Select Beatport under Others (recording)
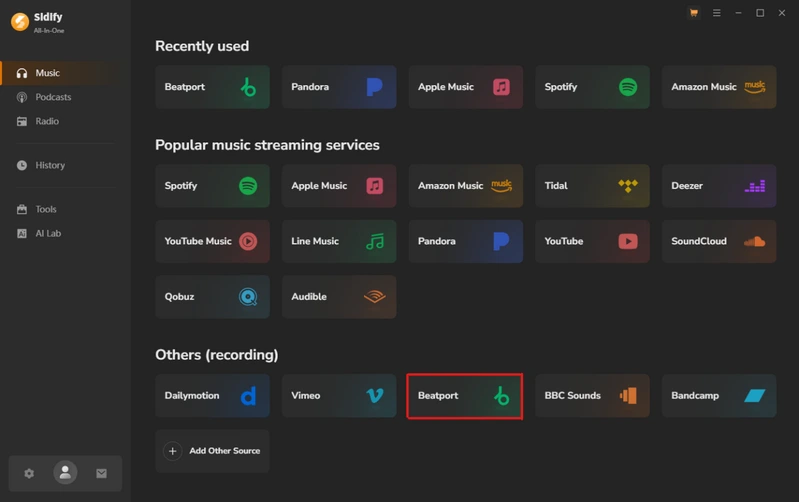The width and height of the screenshot is (799, 502). [x=465, y=396]
